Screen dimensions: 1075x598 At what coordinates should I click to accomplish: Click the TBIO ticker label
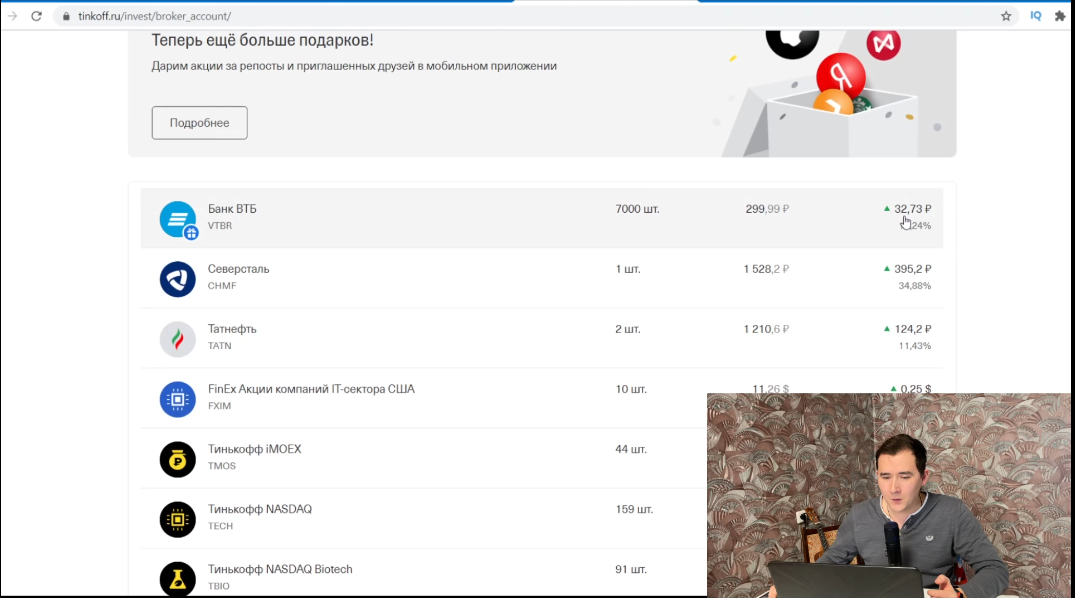[x=219, y=586]
